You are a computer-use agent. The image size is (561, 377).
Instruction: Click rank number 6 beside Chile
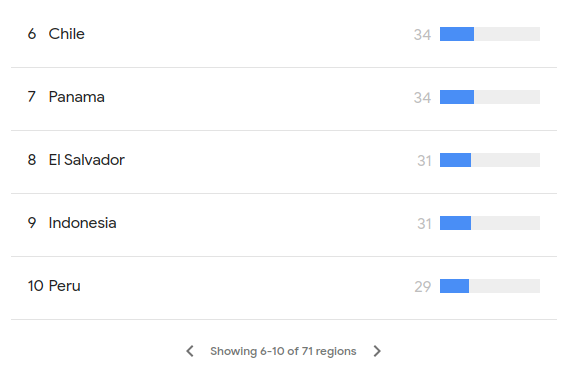click(x=32, y=34)
